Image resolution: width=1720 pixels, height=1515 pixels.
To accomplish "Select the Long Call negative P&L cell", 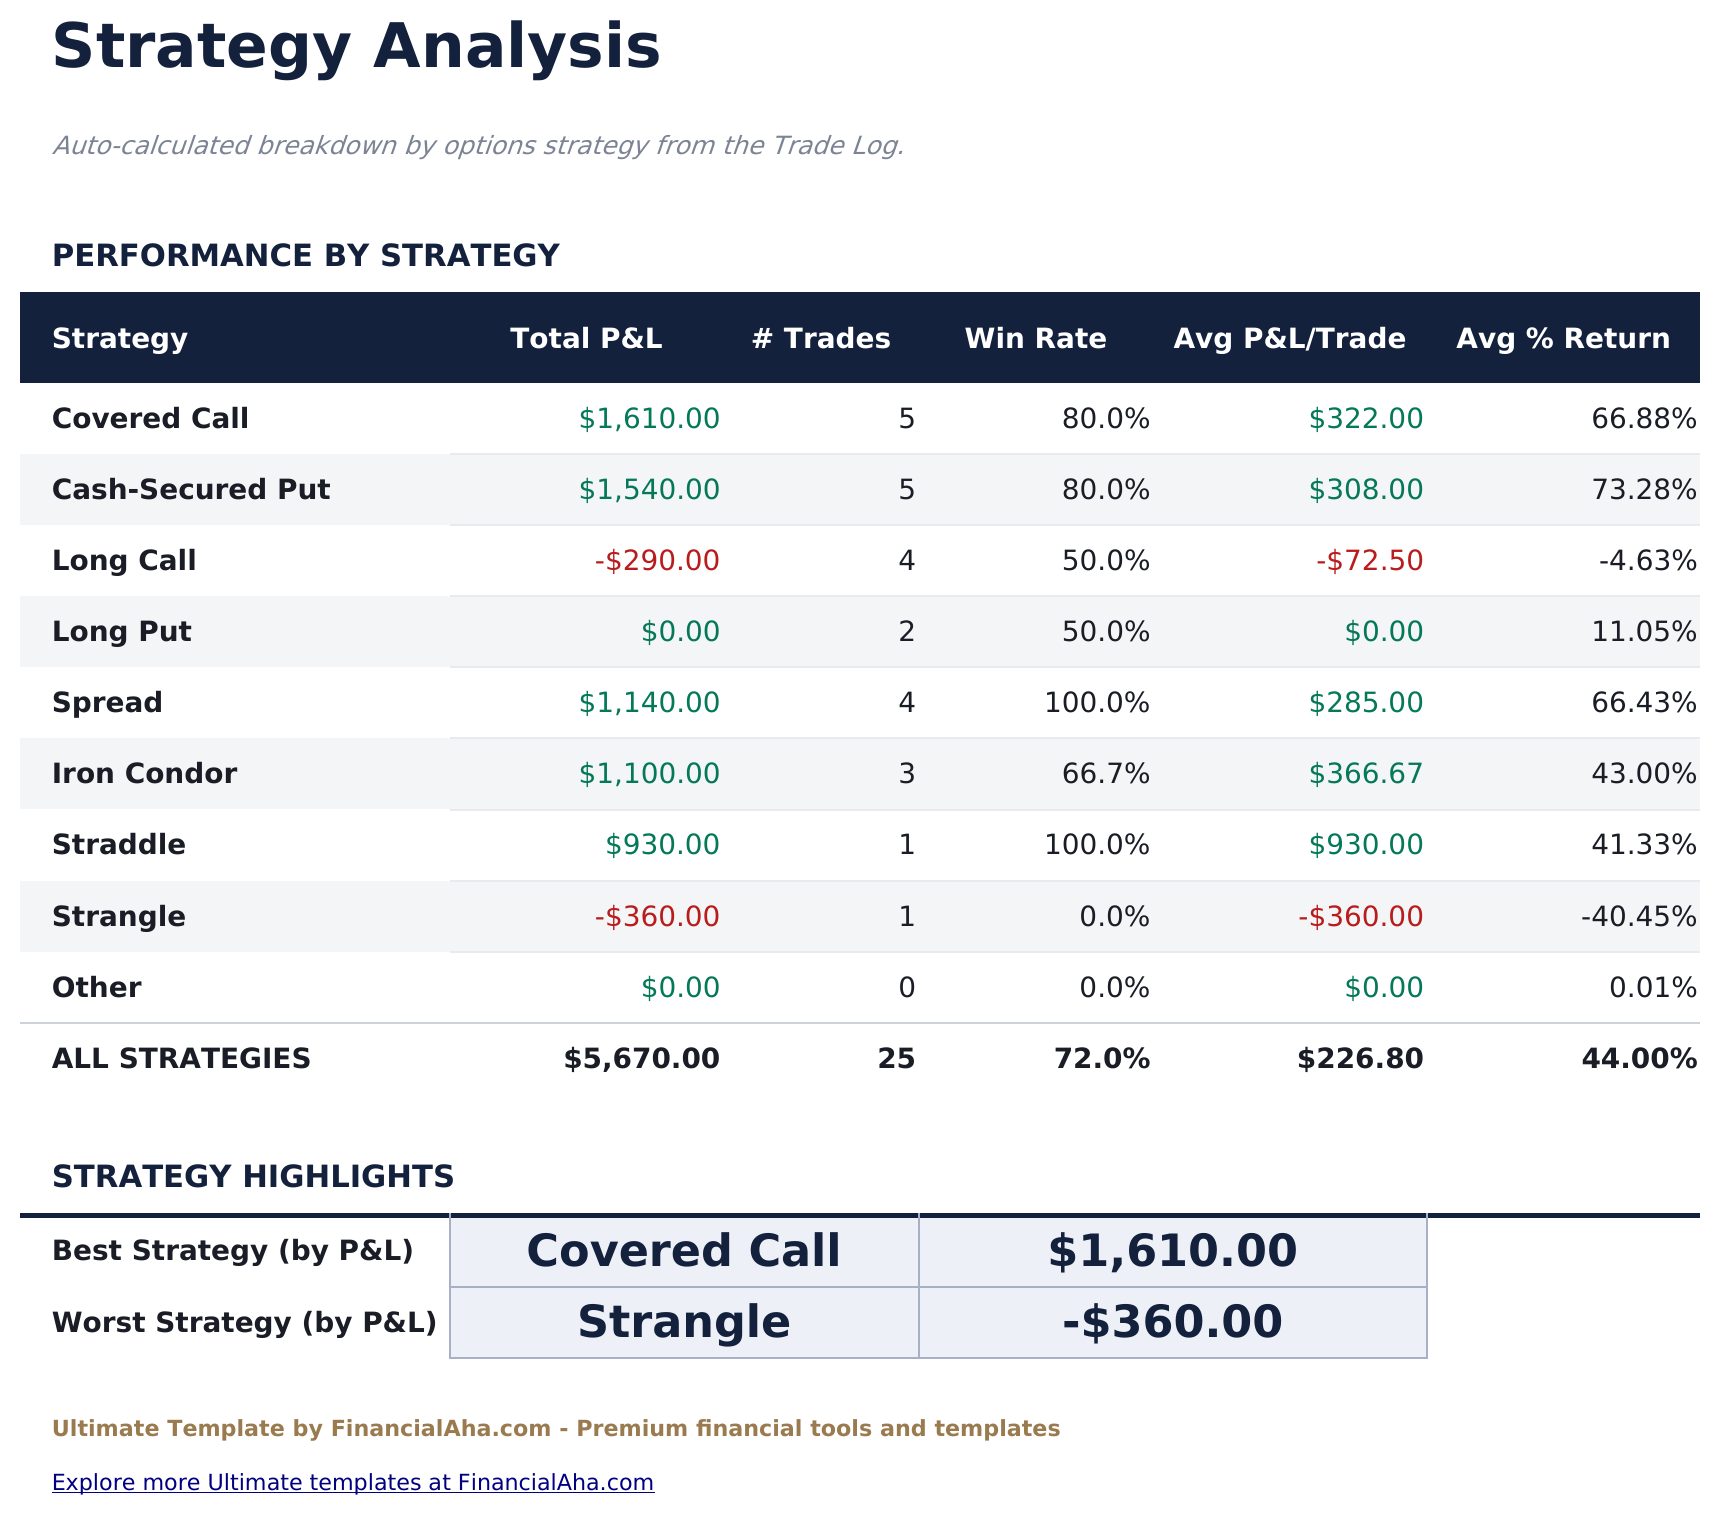I will [x=657, y=560].
